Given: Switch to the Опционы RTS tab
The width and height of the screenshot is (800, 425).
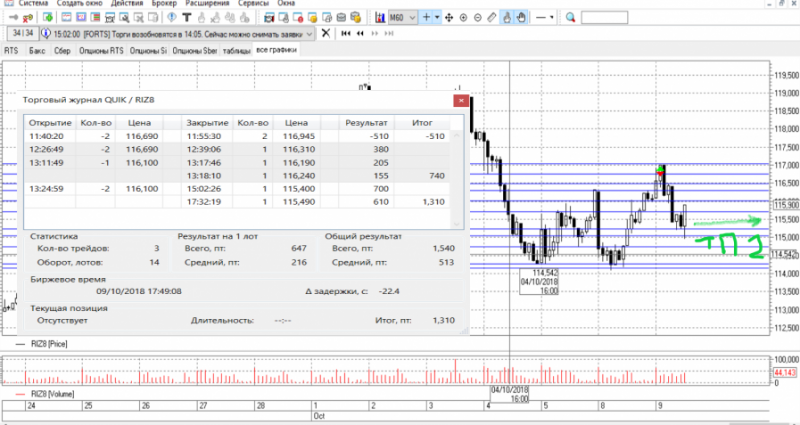Looking at the screenshot, I should (101, 51).
